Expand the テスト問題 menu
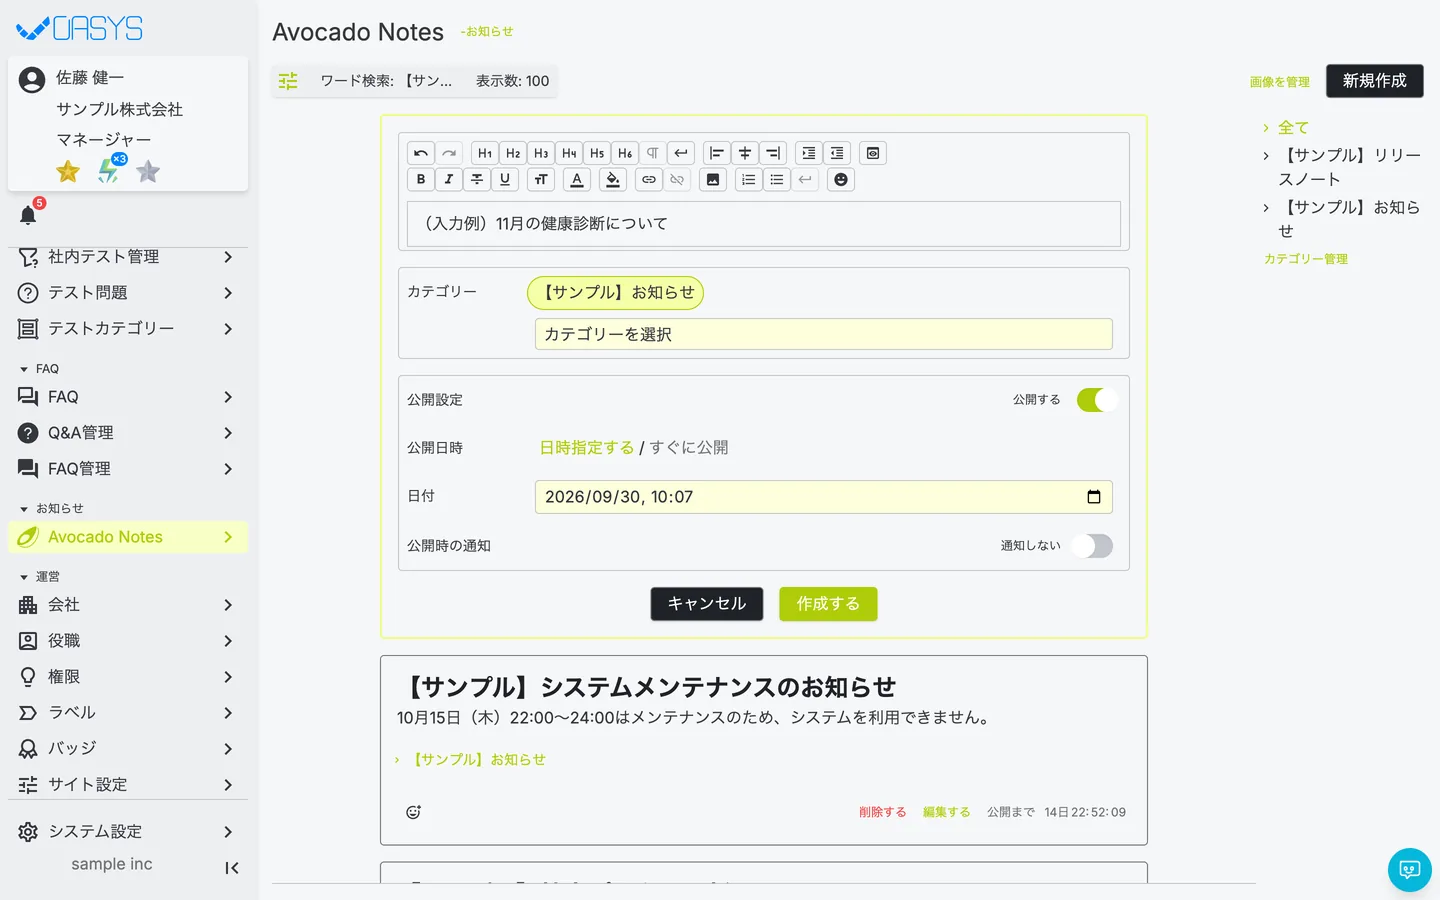Viewport: 1440px width, 900px height. pyautogui.click(x=128, y=293)
